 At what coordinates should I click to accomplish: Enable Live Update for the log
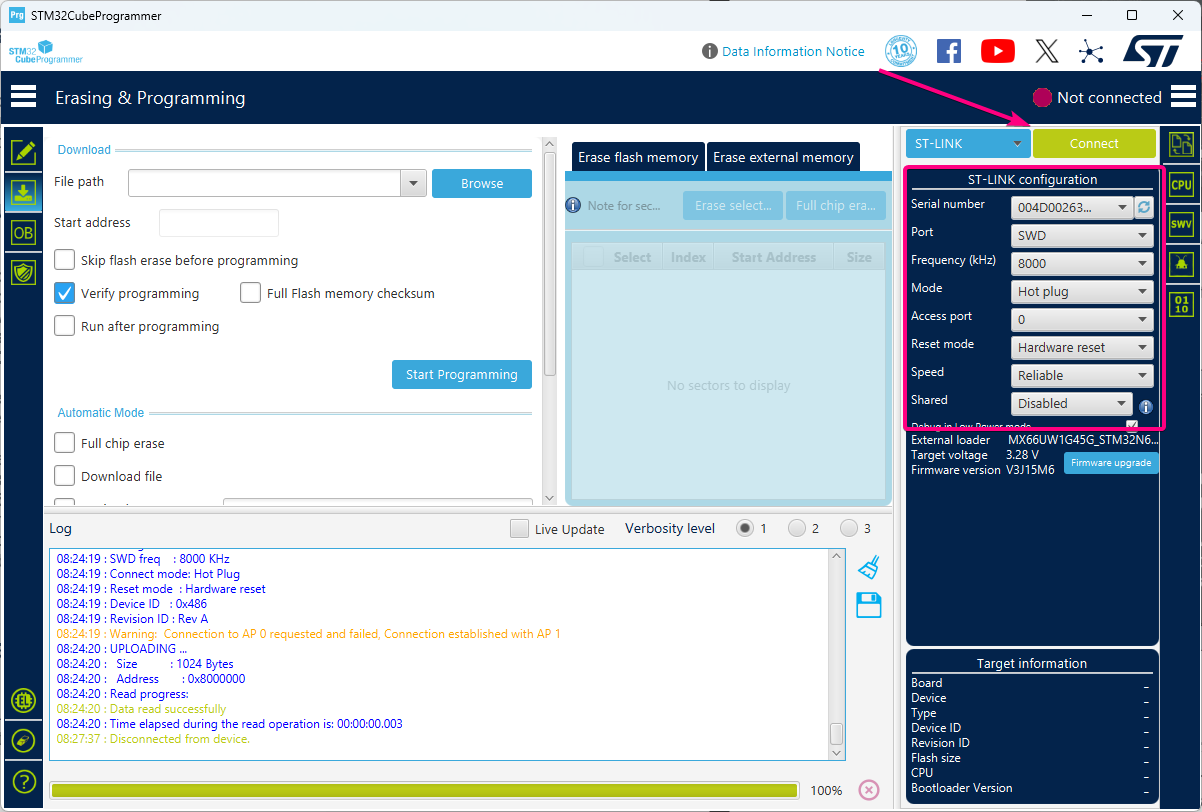519,528
